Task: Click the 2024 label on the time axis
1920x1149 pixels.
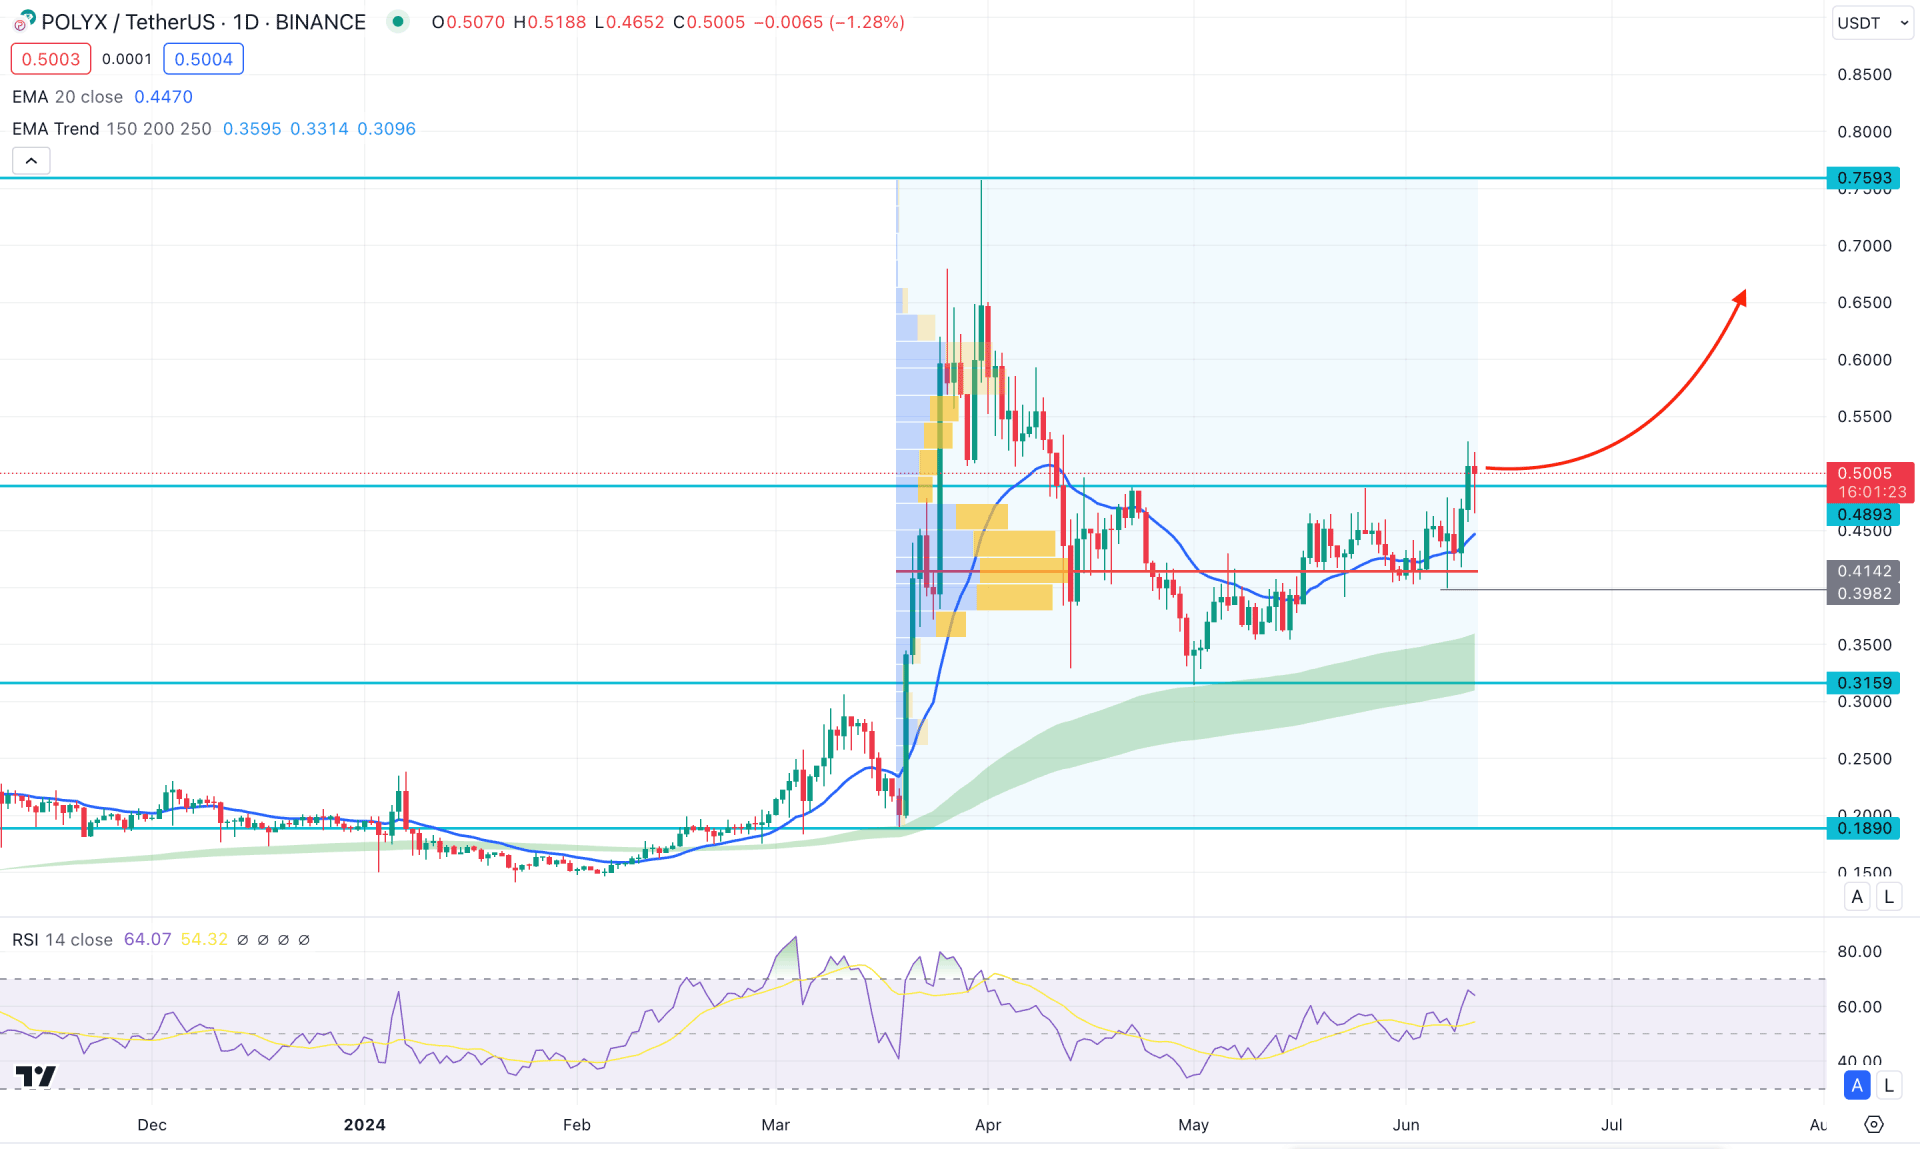Action: pyautogui.click(x=364, y=1125)
